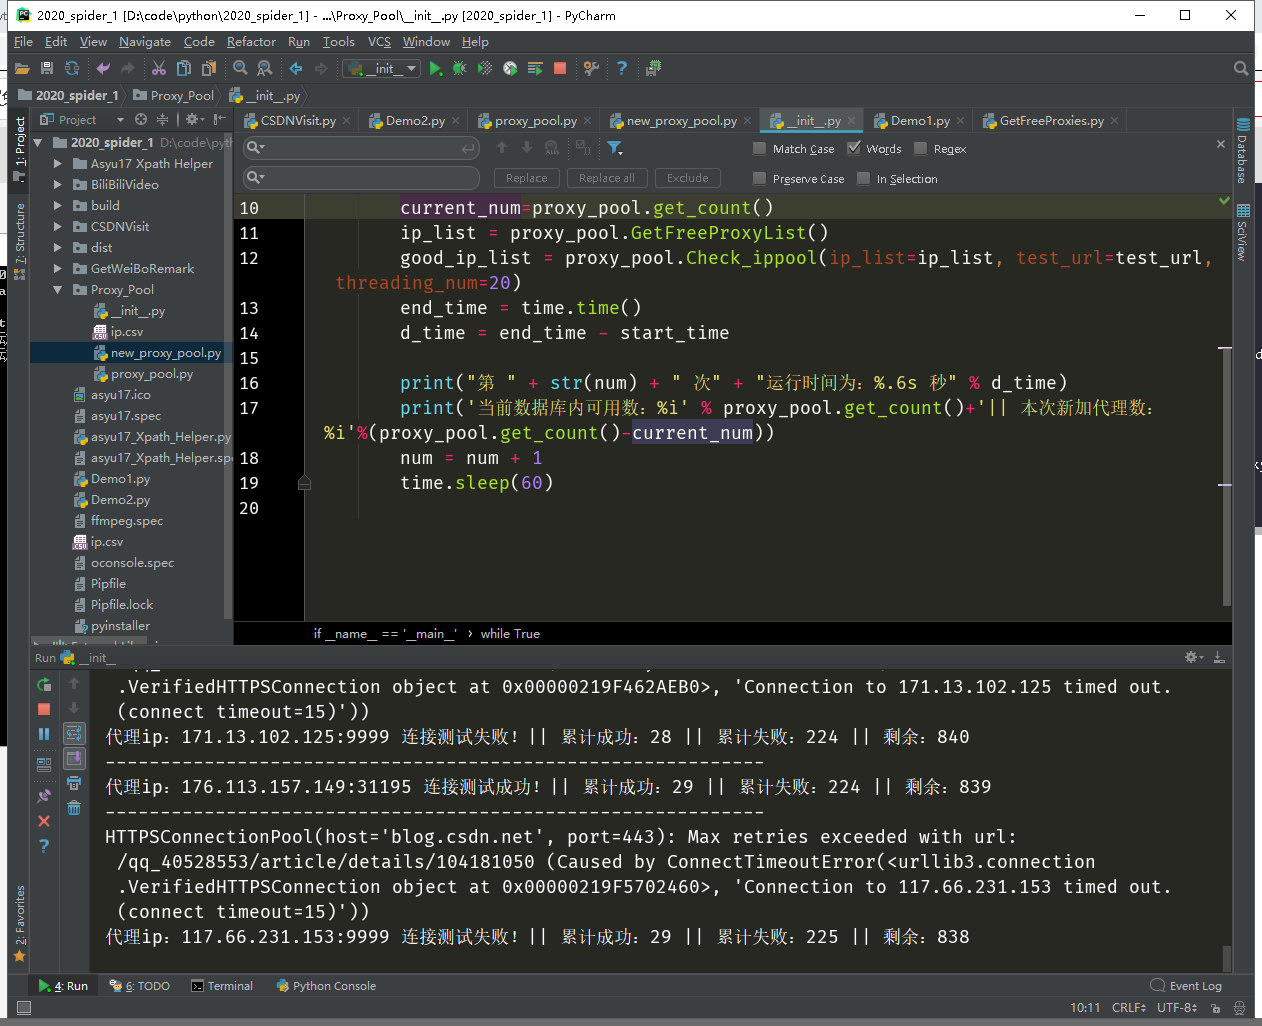1262x1026 pixels.
Task: Open the Refactor menu
Action: point(251,42)
